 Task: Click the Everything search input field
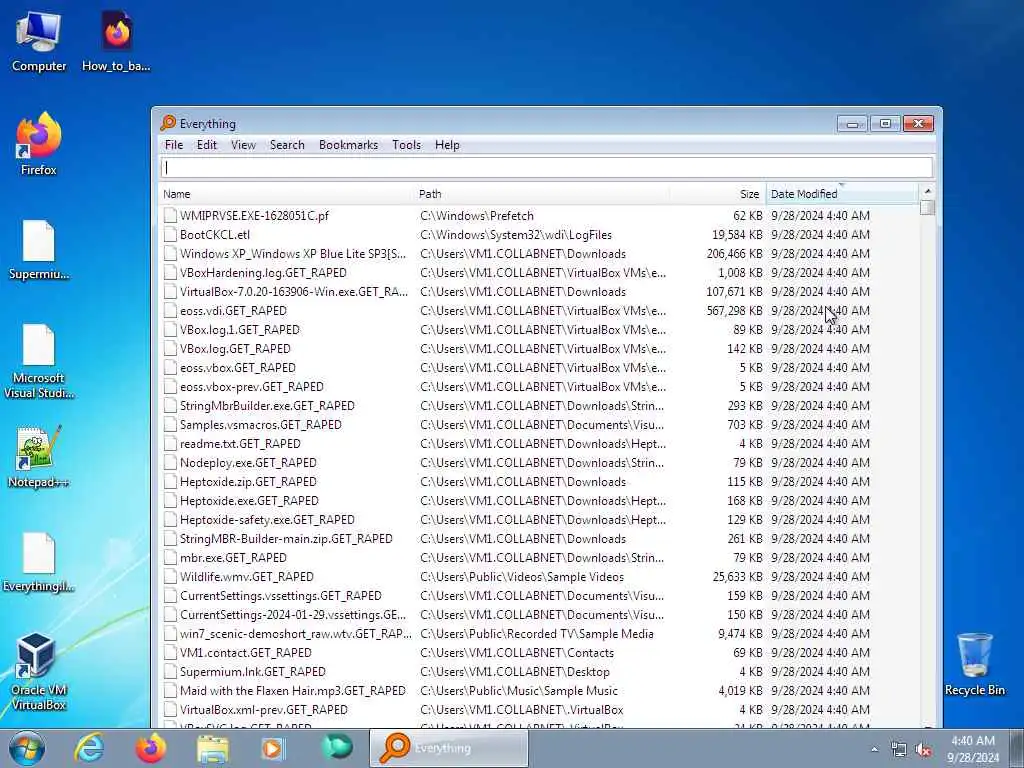(x=547, y=168)
